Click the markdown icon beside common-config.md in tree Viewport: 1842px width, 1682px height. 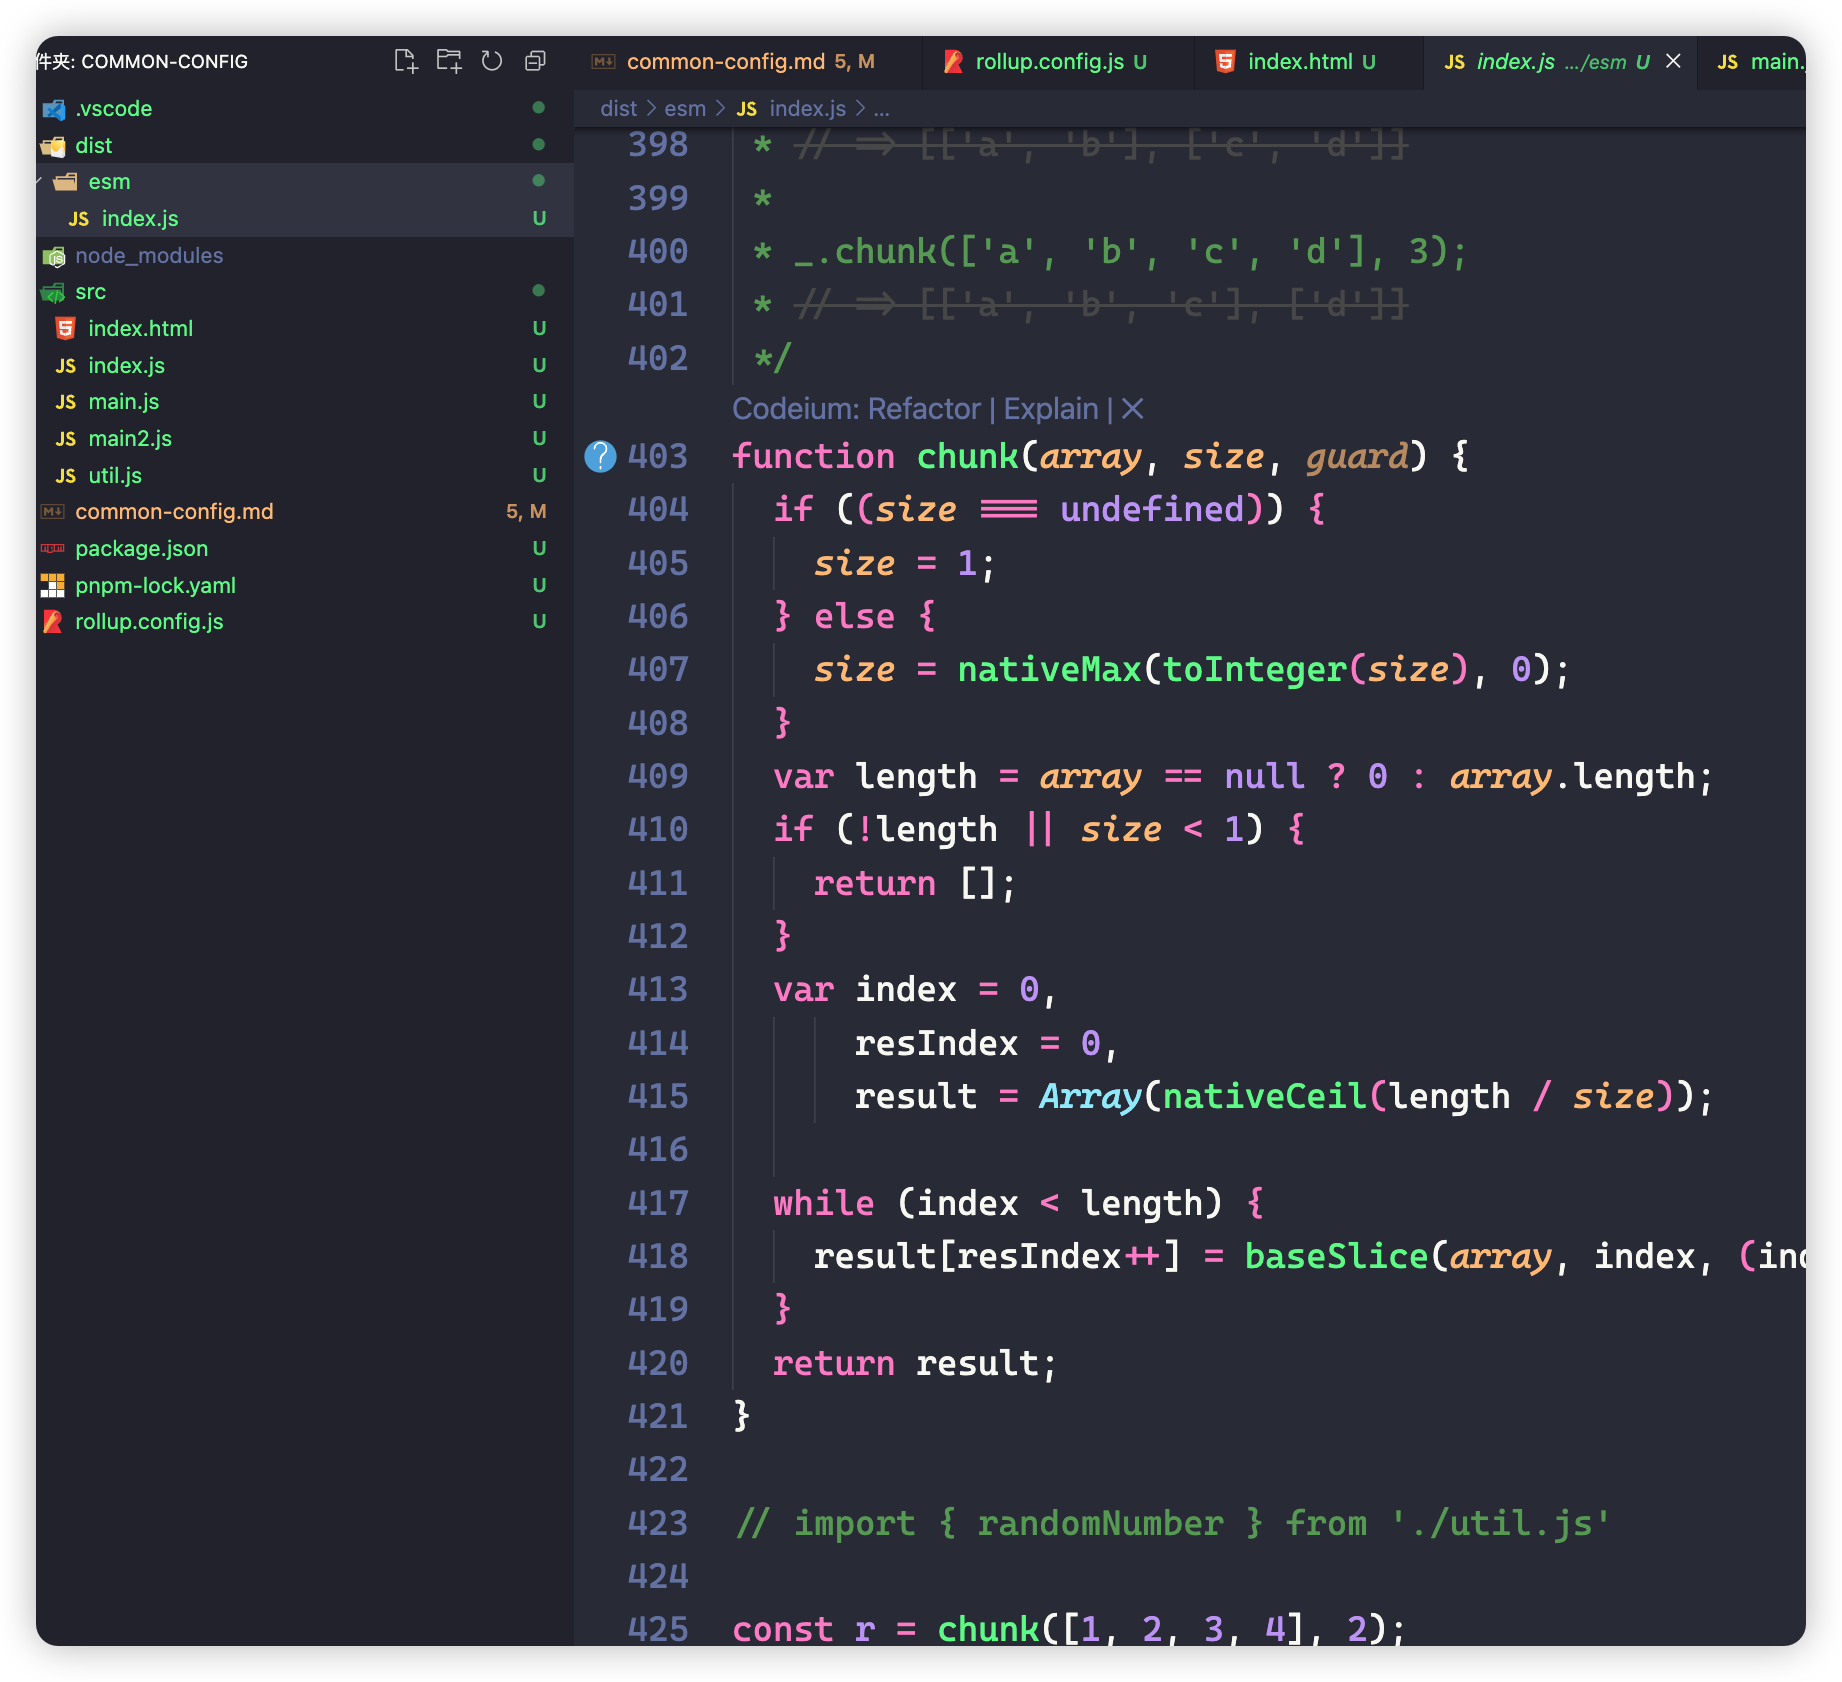[x=53, y=512]
